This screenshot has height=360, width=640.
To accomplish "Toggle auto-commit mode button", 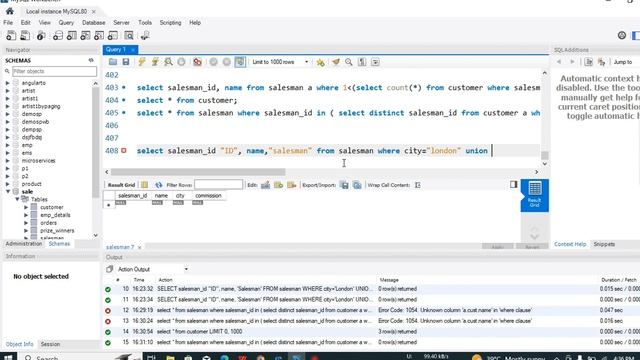I will tap(240, 62).
